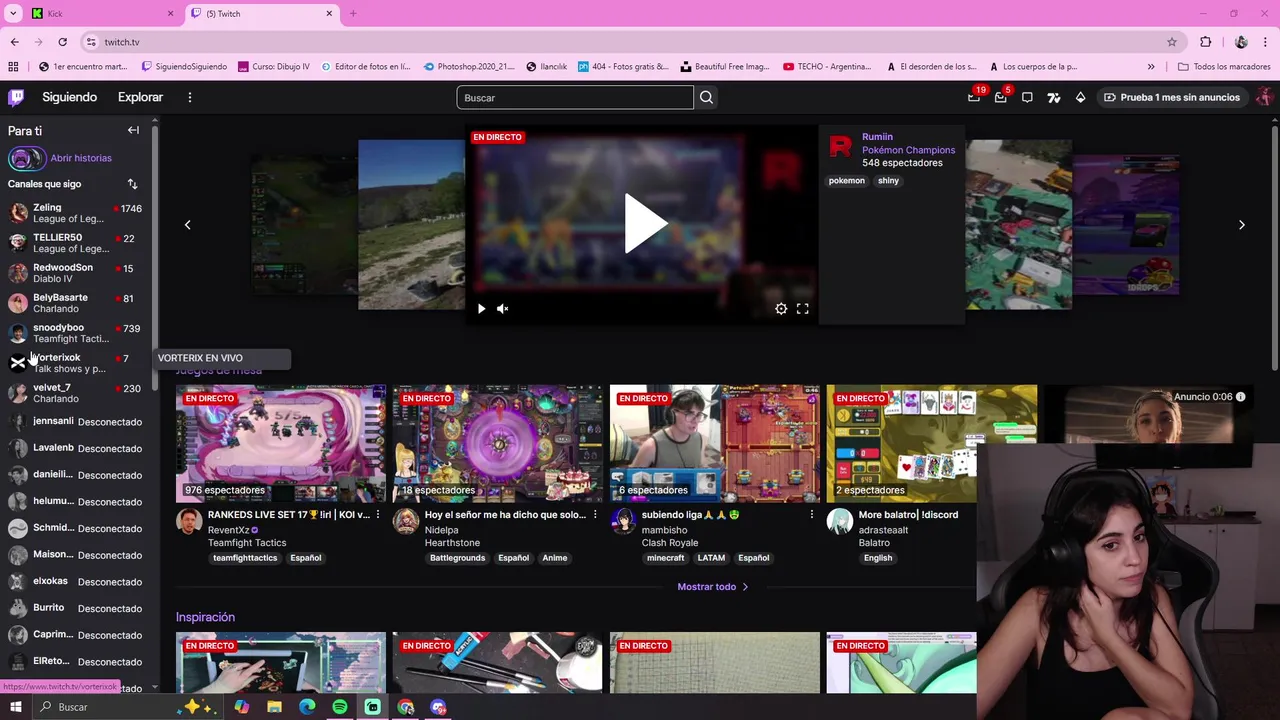Click Rumiin channel name link

(877, 137)
